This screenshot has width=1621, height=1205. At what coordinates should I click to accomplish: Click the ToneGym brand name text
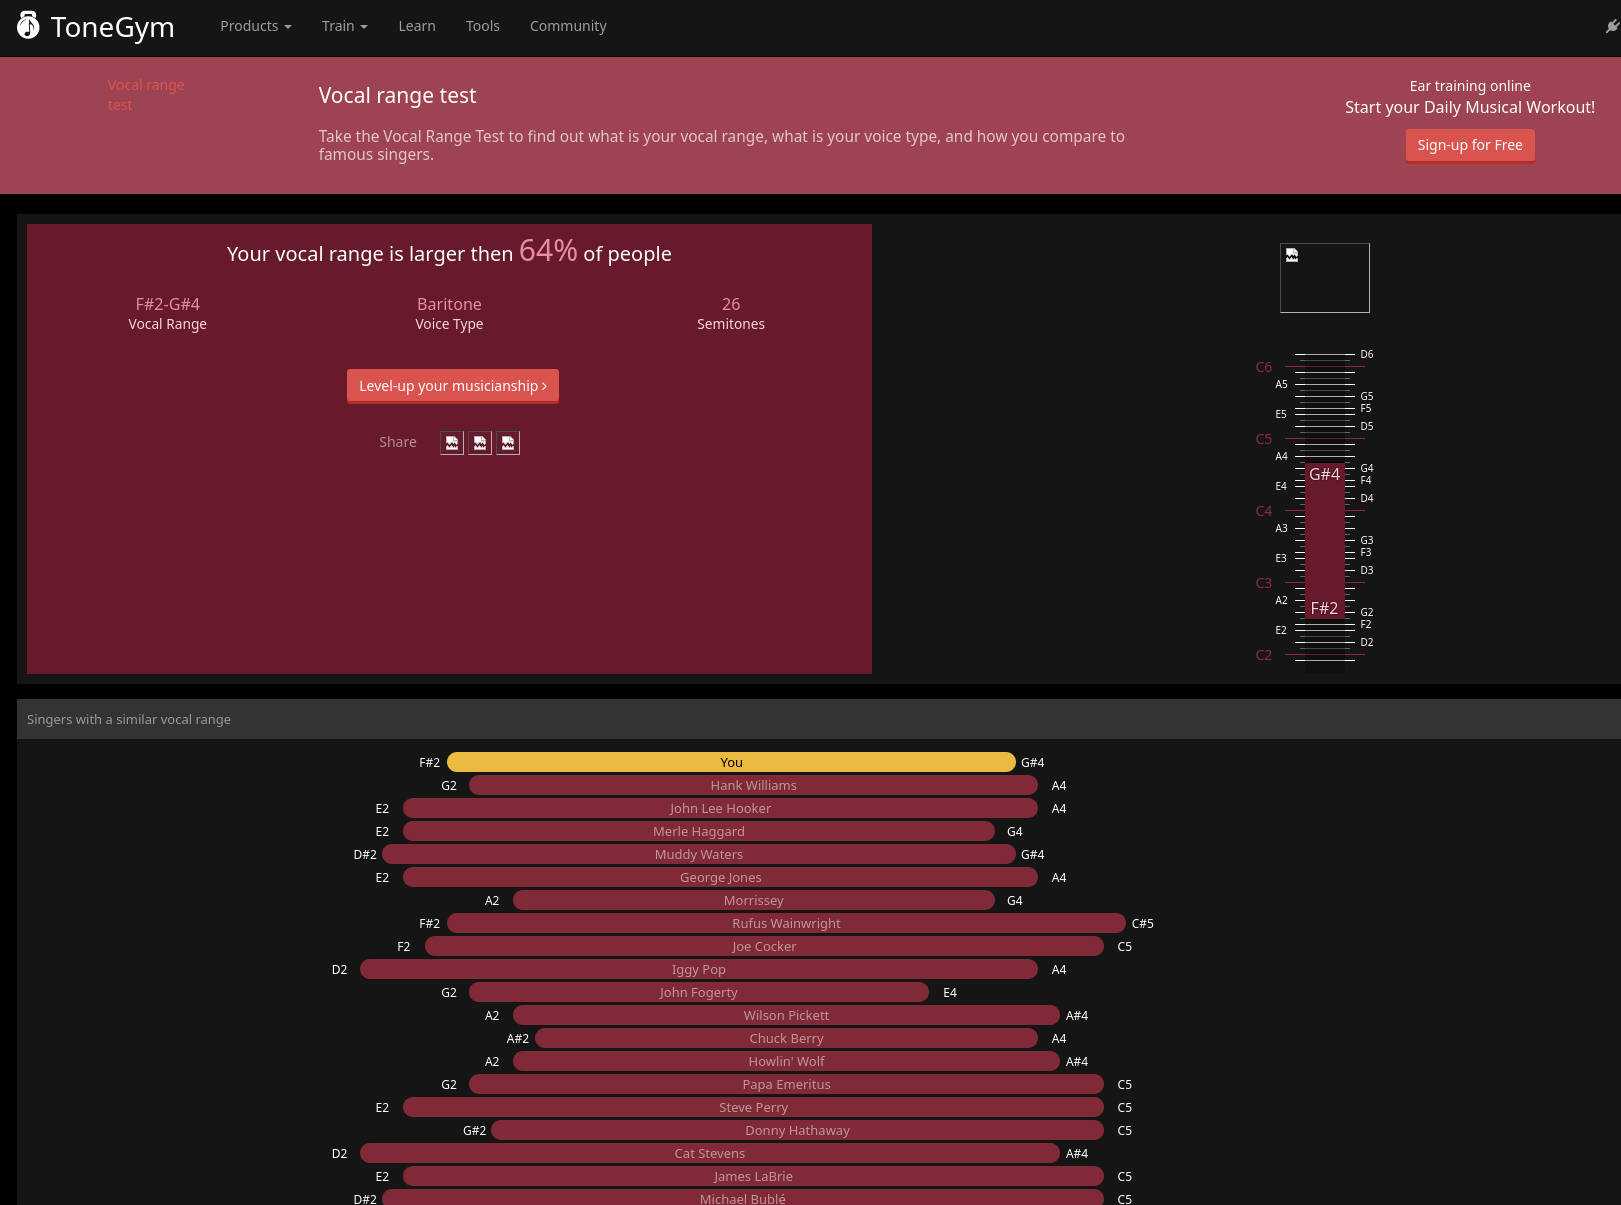(x=113, y=27)
